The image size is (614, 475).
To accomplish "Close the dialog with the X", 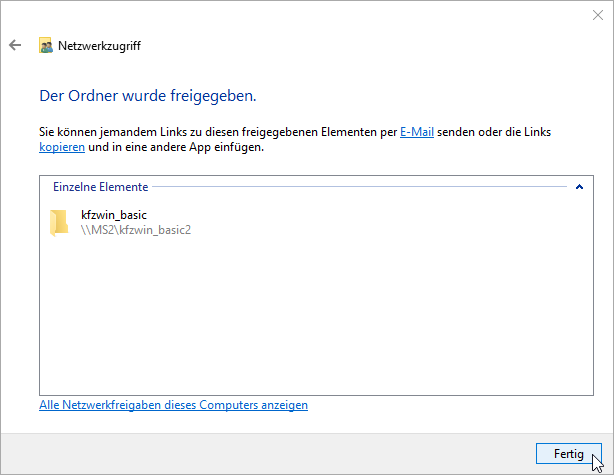I will [598, 15].
